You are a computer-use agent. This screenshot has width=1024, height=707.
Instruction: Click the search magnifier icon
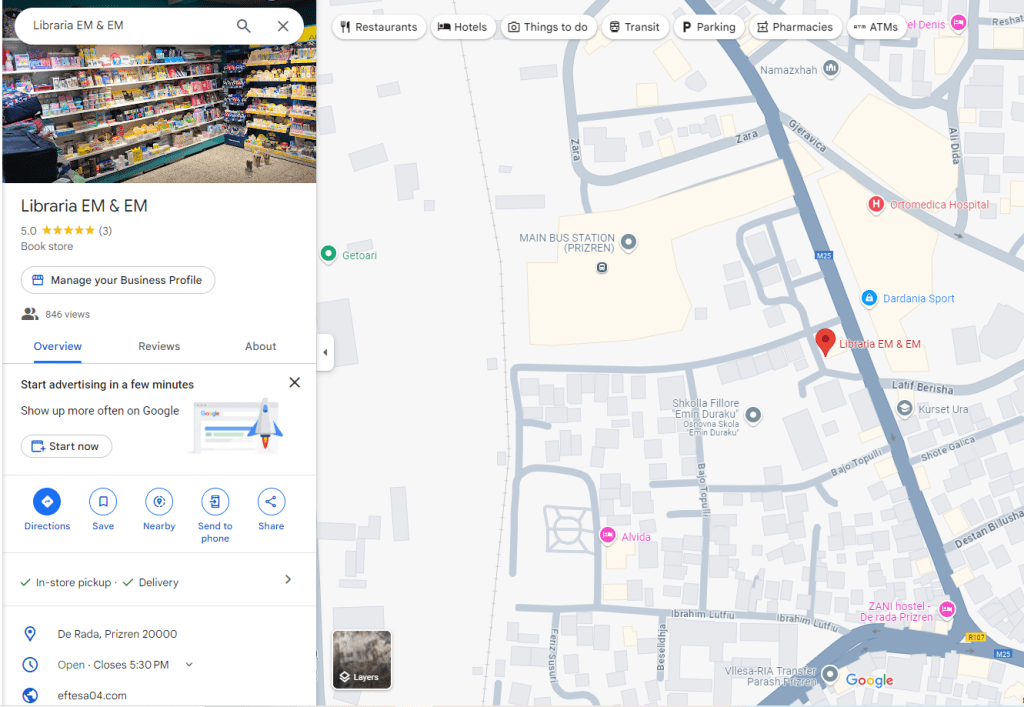click(x=244, y=26)
